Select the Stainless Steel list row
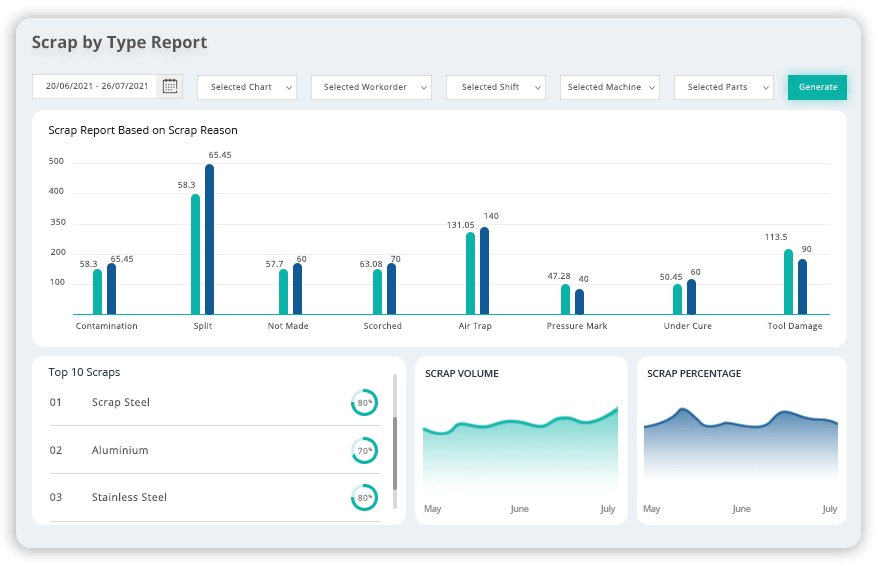878x566 pixels. (x=200, y=497)
